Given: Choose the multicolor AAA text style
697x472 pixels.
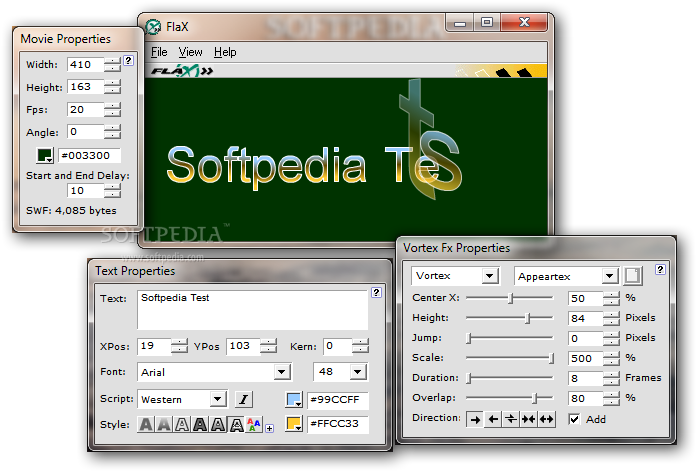Looking at the screenshot, I should [254, 424].
